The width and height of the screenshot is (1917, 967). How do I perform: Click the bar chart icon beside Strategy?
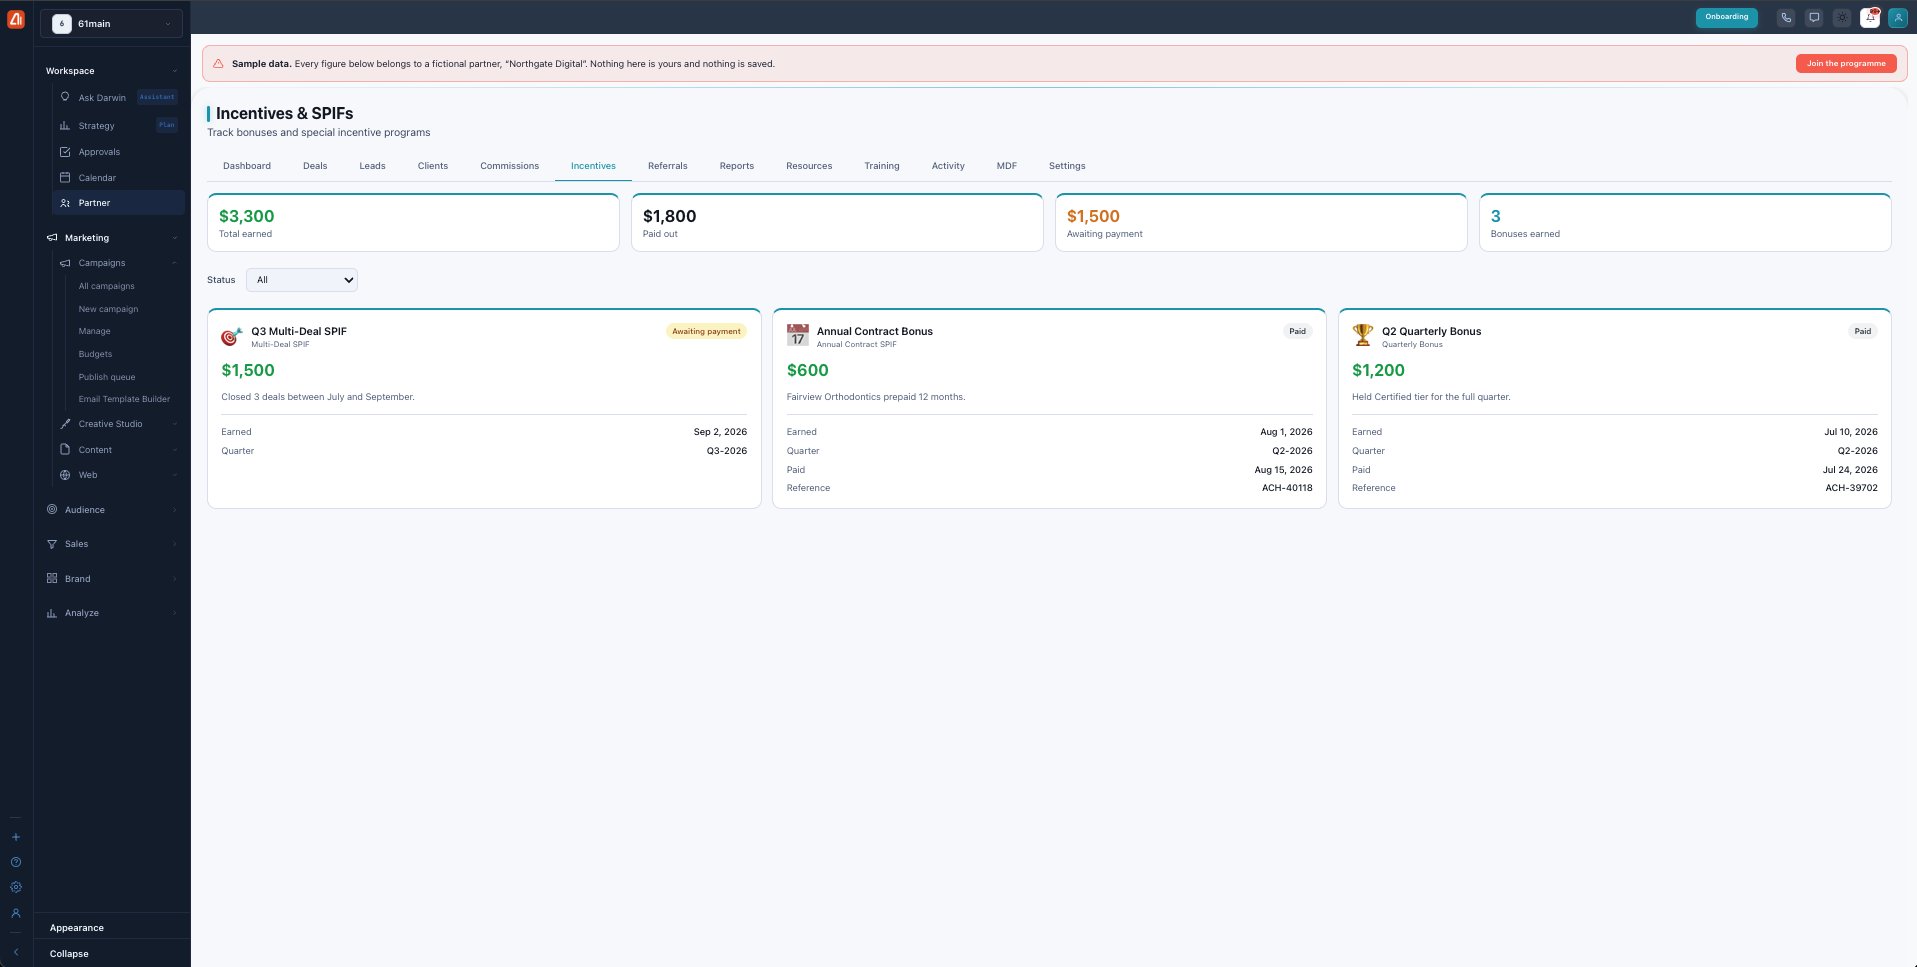[65, 125]
